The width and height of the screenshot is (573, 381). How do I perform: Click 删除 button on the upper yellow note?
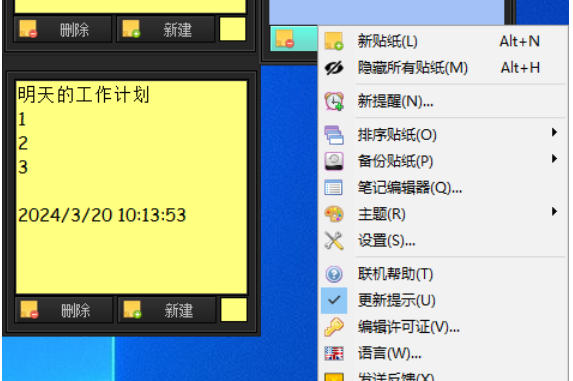63,29
